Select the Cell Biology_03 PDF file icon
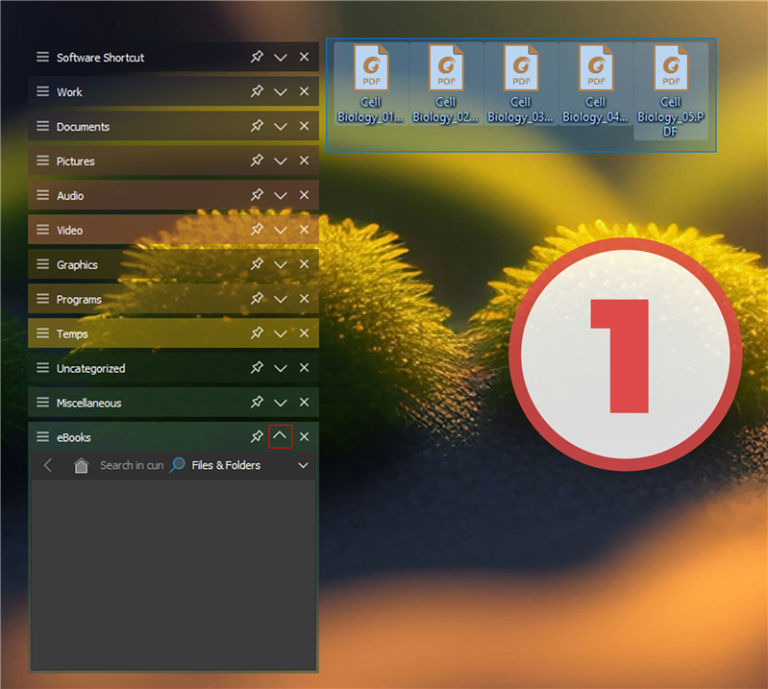Image resolution: width=768 pixels, height=689 pixels. [x=521, y=68]
